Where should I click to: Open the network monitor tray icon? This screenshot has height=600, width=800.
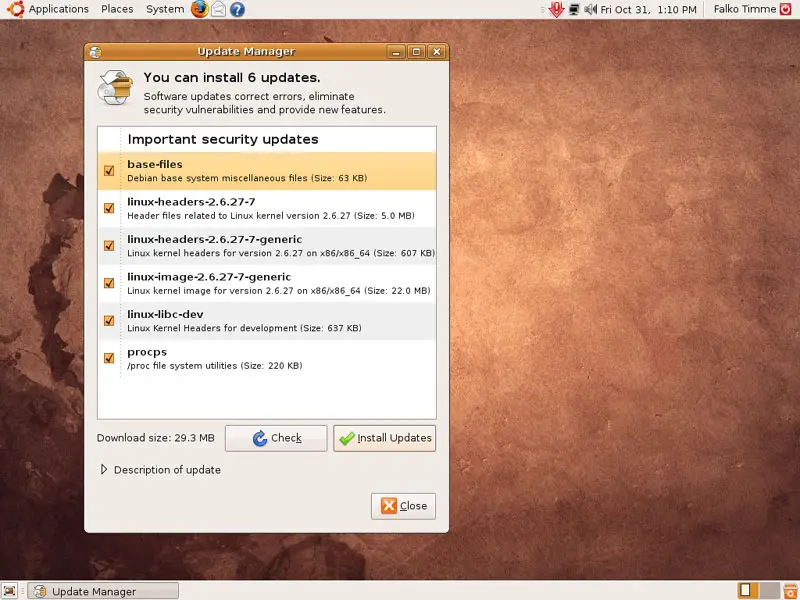(x=574, y=9)
